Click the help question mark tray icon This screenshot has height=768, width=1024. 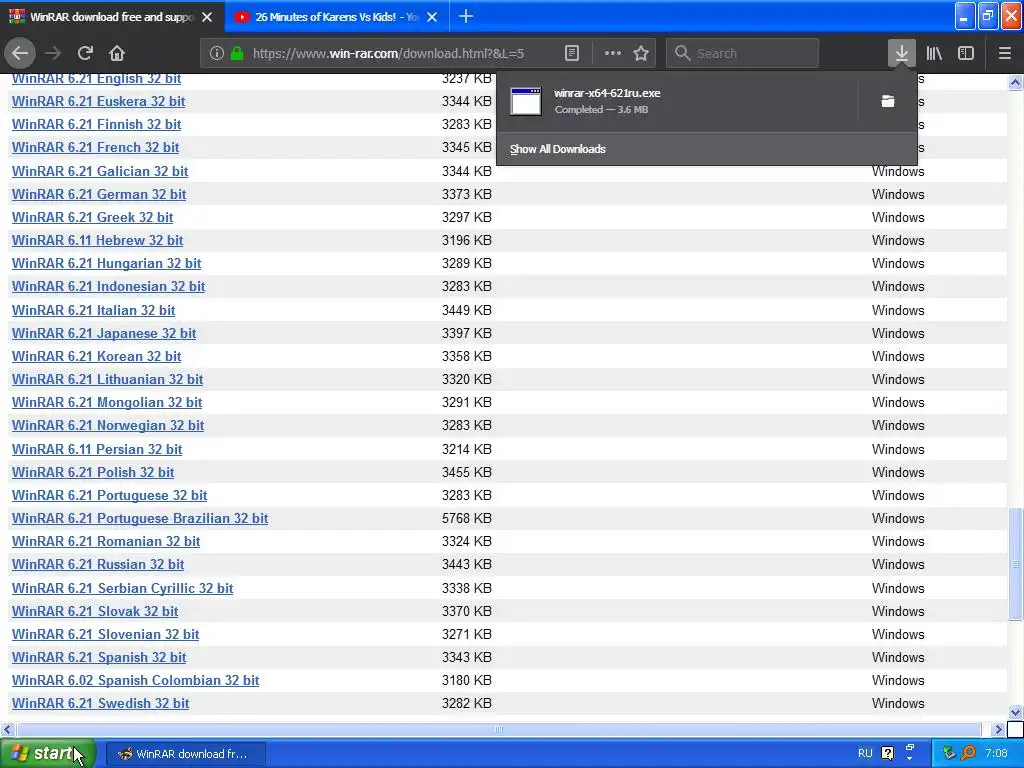pyautogui.click(x=888, y=753)
